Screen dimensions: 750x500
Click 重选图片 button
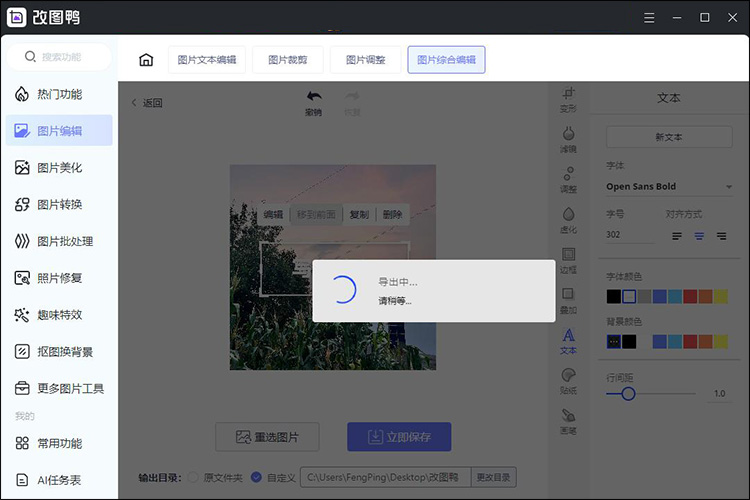click(x=267, y=437)
